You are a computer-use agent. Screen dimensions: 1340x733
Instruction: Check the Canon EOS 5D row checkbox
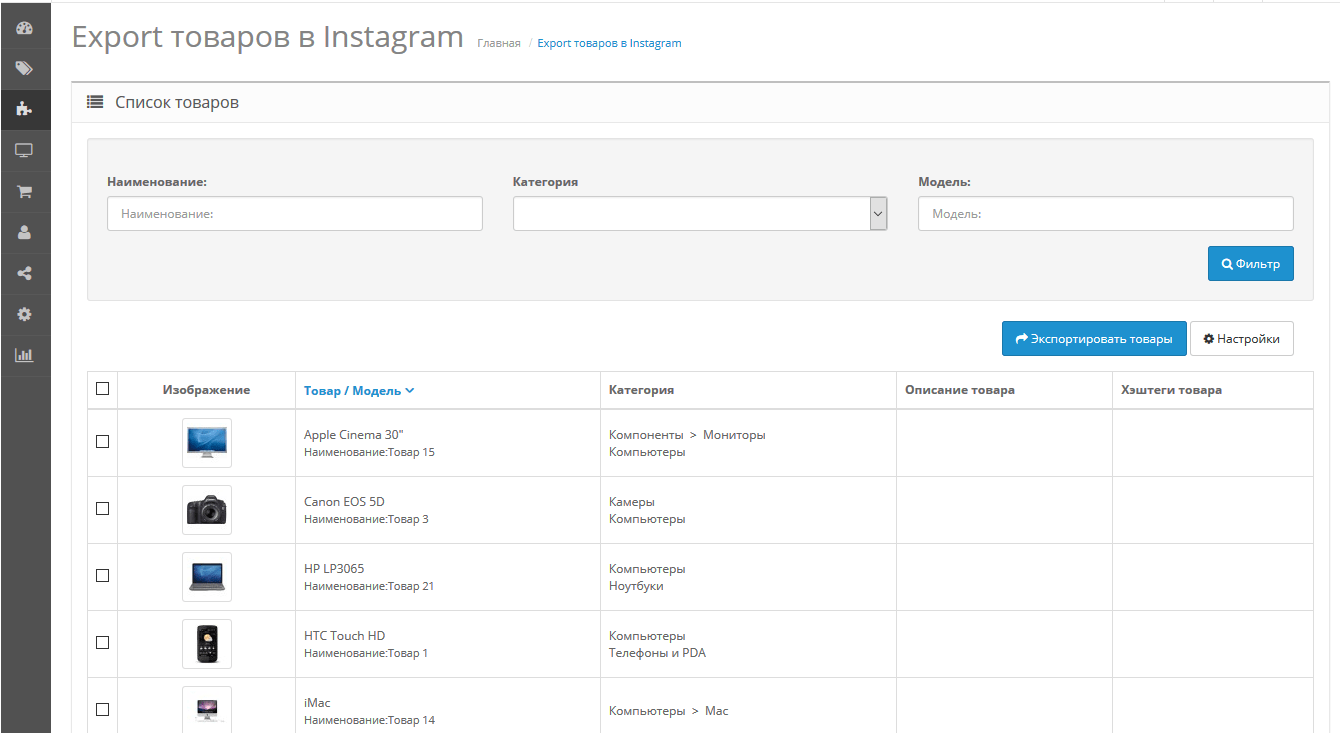point(102,508)
